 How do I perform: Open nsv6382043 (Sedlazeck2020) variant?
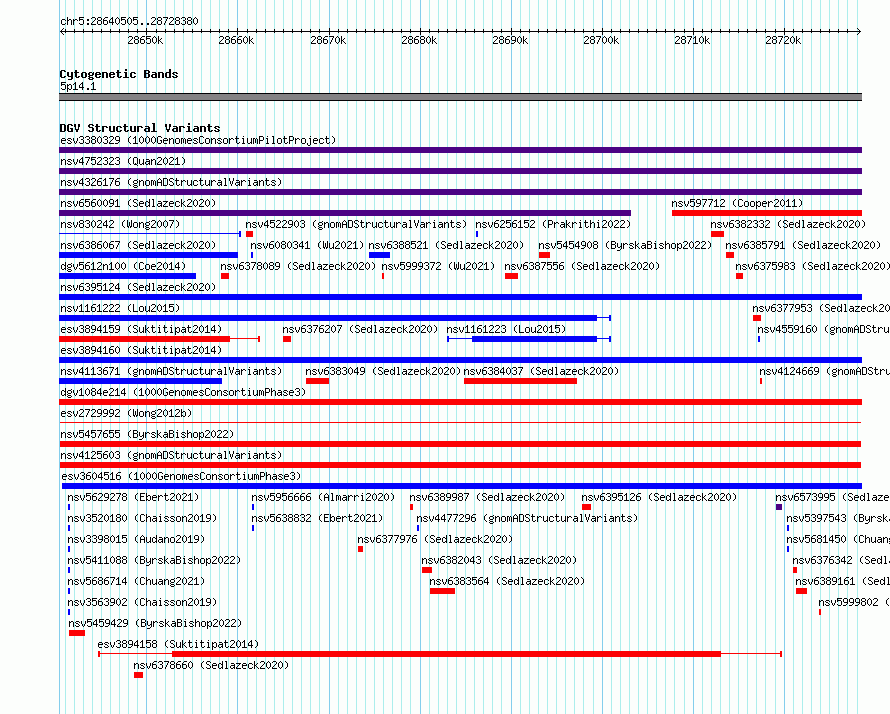click(x=499, y=560)
